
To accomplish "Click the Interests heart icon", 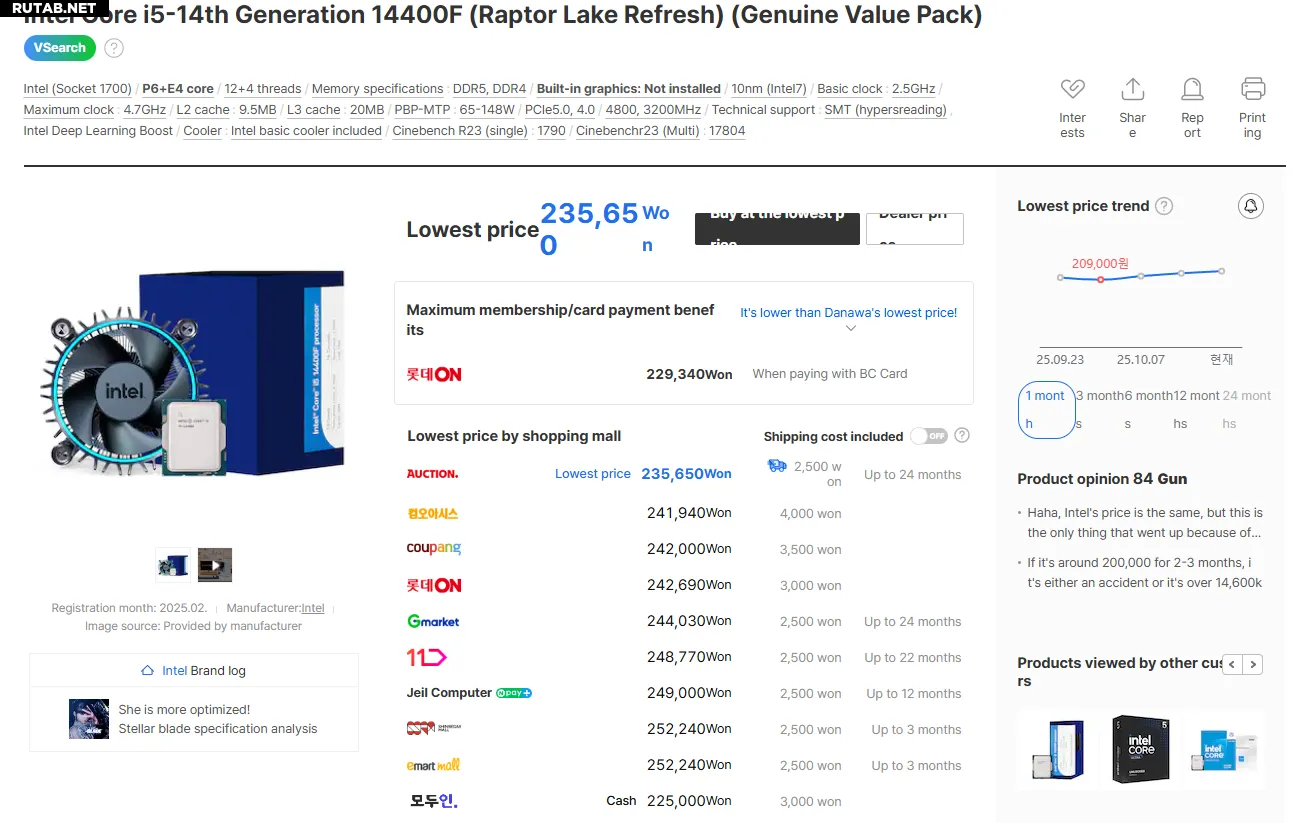I will pos(1072,90).
